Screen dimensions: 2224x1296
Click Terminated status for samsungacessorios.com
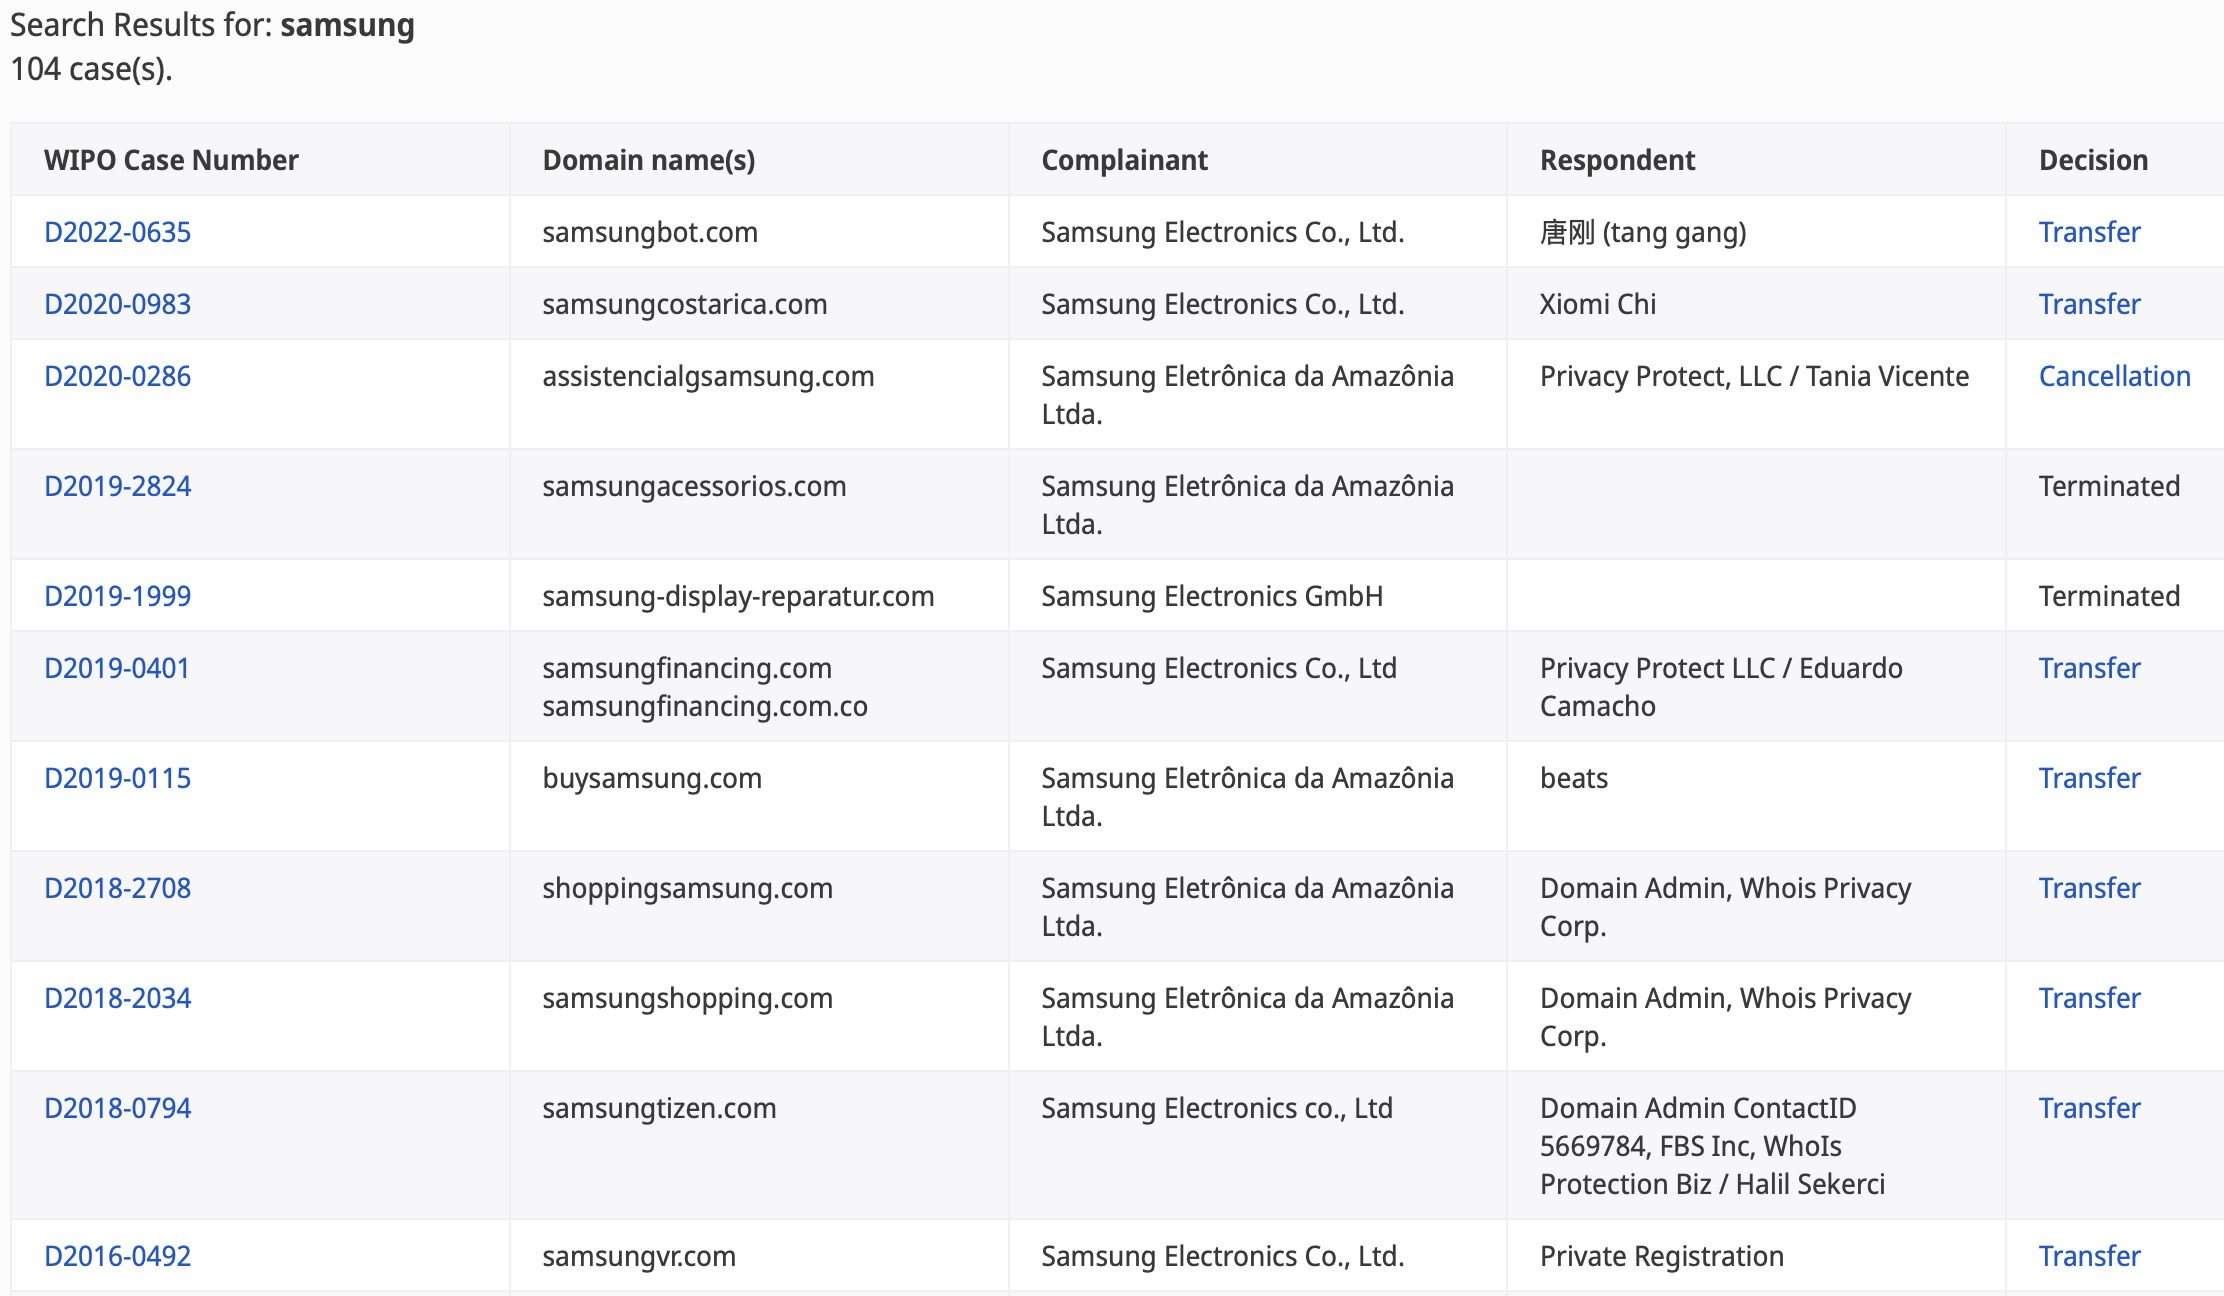[2109, 486]
